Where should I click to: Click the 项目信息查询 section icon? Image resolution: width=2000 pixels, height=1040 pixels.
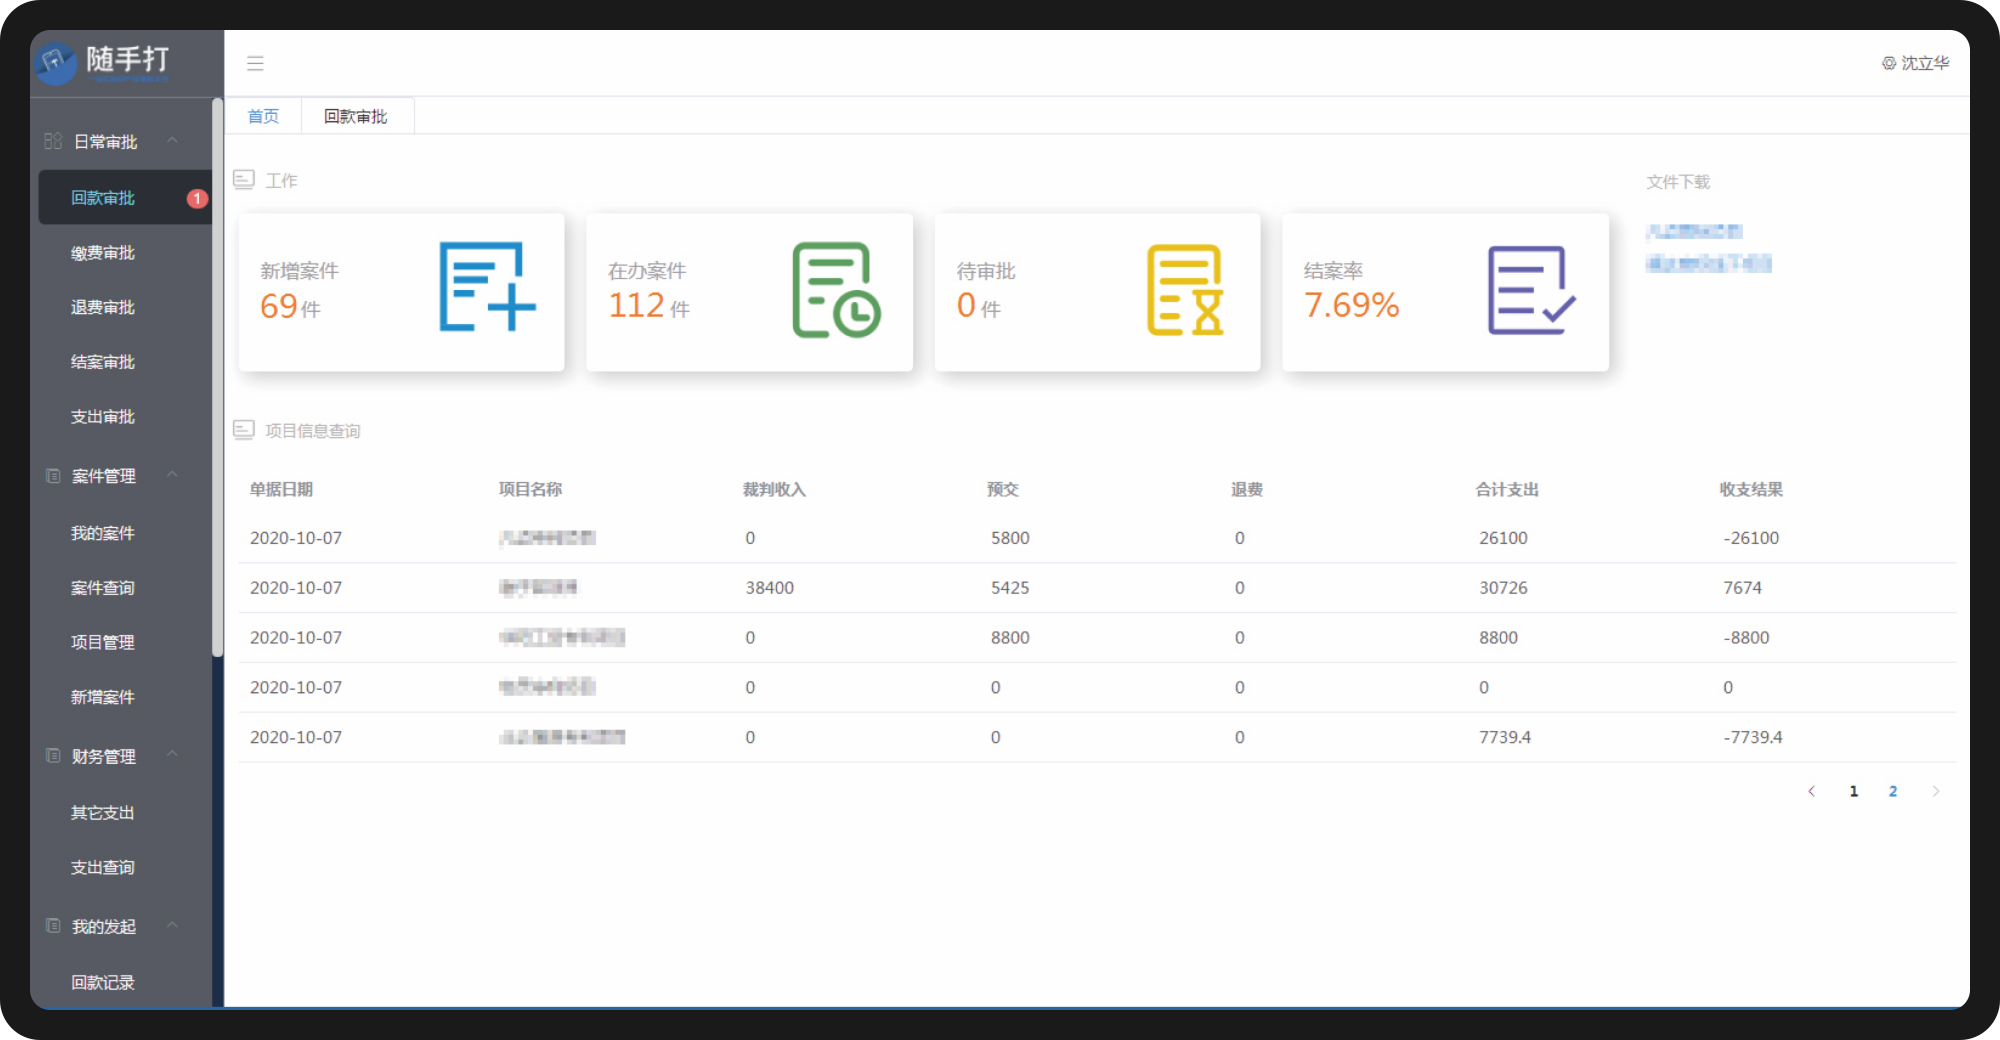243,430
